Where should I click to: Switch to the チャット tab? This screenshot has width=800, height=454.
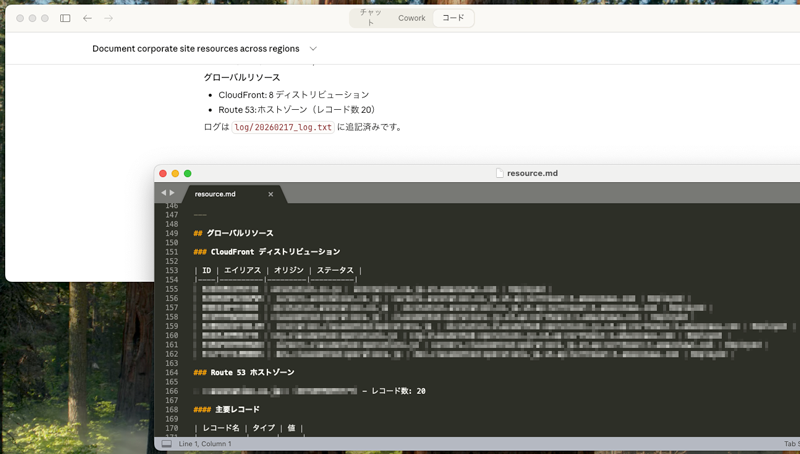point(370,18)
